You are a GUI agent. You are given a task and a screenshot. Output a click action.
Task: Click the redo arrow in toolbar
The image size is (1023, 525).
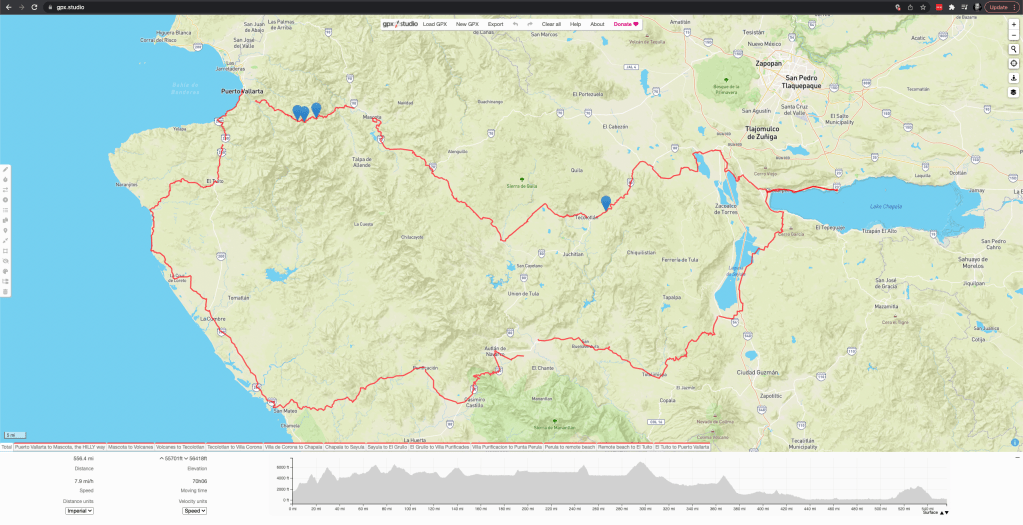(529, 23)
